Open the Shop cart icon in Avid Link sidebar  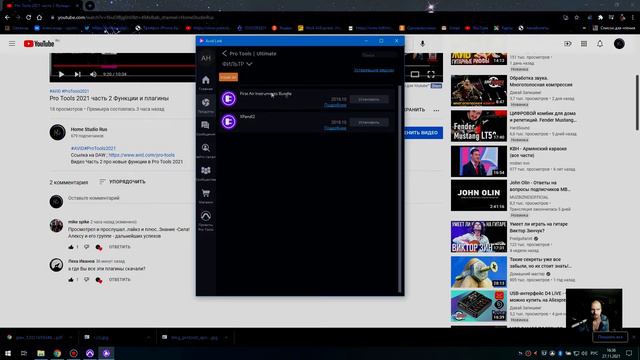[x=206, y=193]
